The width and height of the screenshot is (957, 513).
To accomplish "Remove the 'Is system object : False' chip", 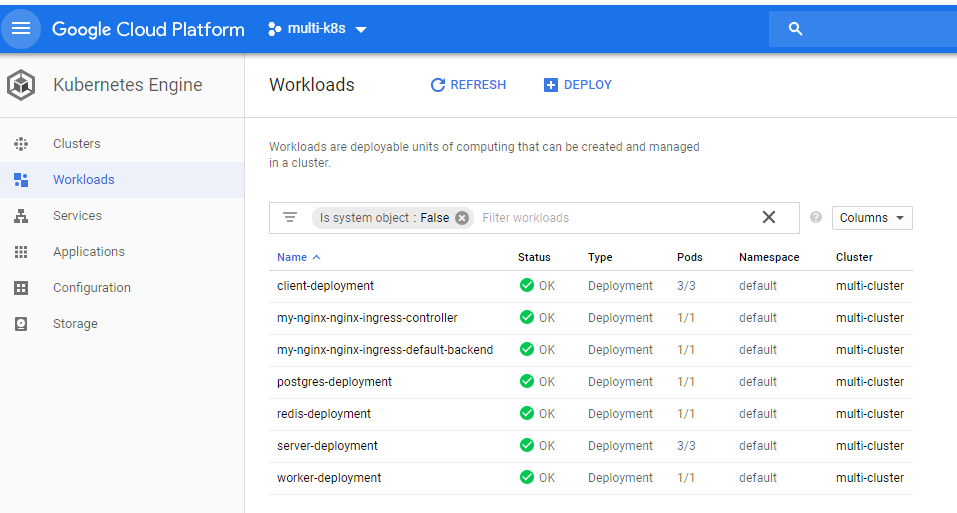I will [462, 218].
